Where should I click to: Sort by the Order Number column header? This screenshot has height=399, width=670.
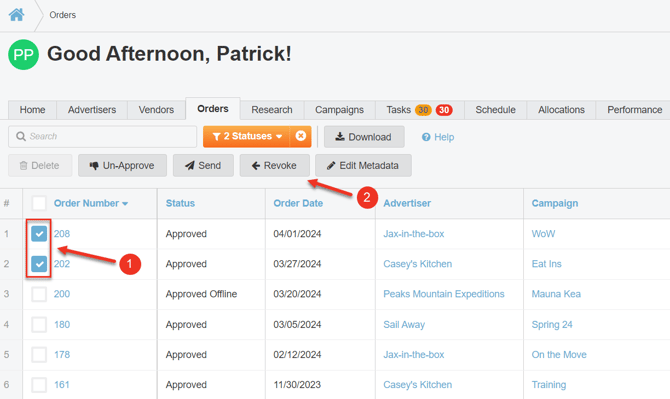click(x=91, y=203)
